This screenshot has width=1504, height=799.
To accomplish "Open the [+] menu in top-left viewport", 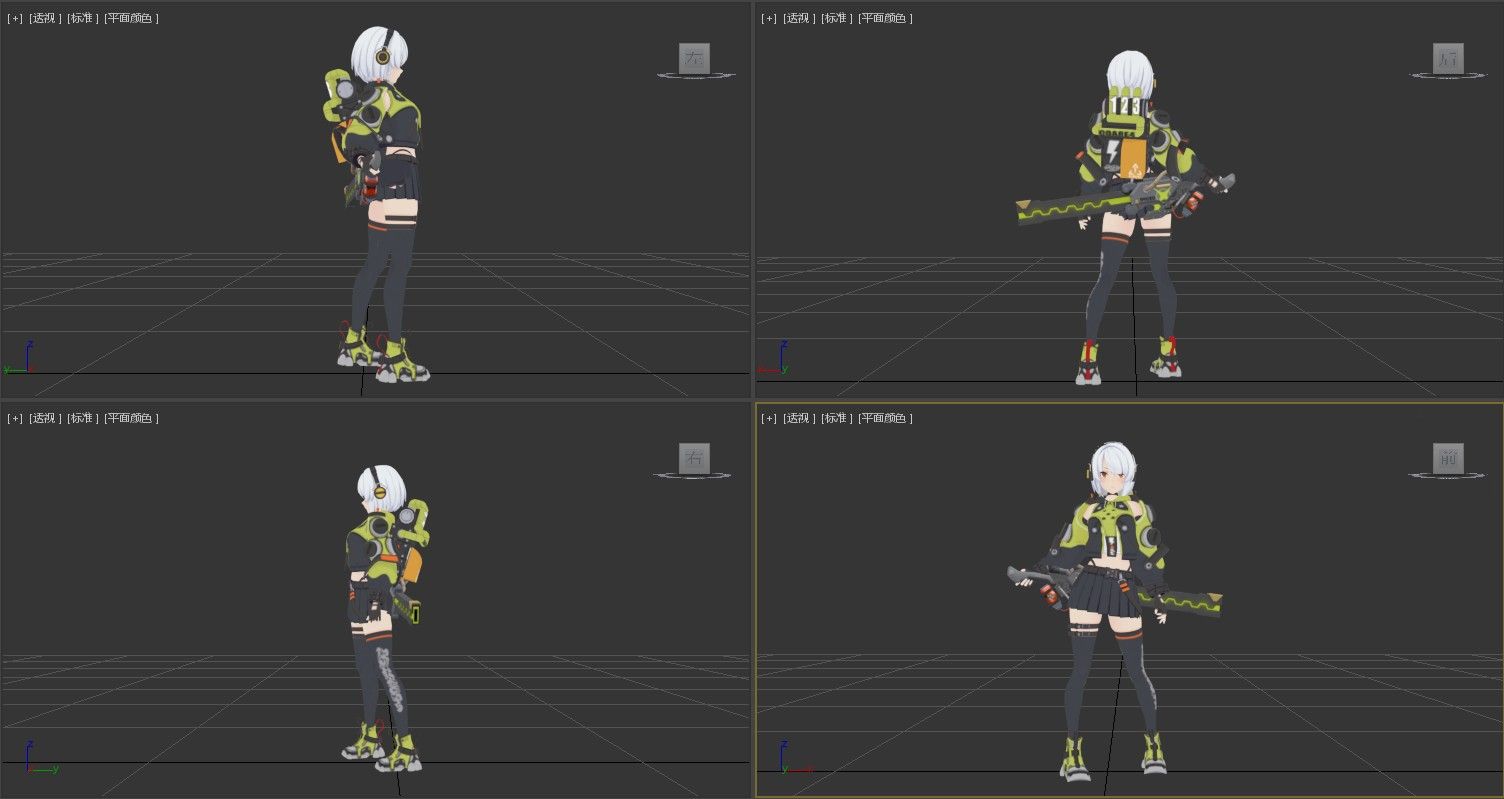I will click(14, 18).
